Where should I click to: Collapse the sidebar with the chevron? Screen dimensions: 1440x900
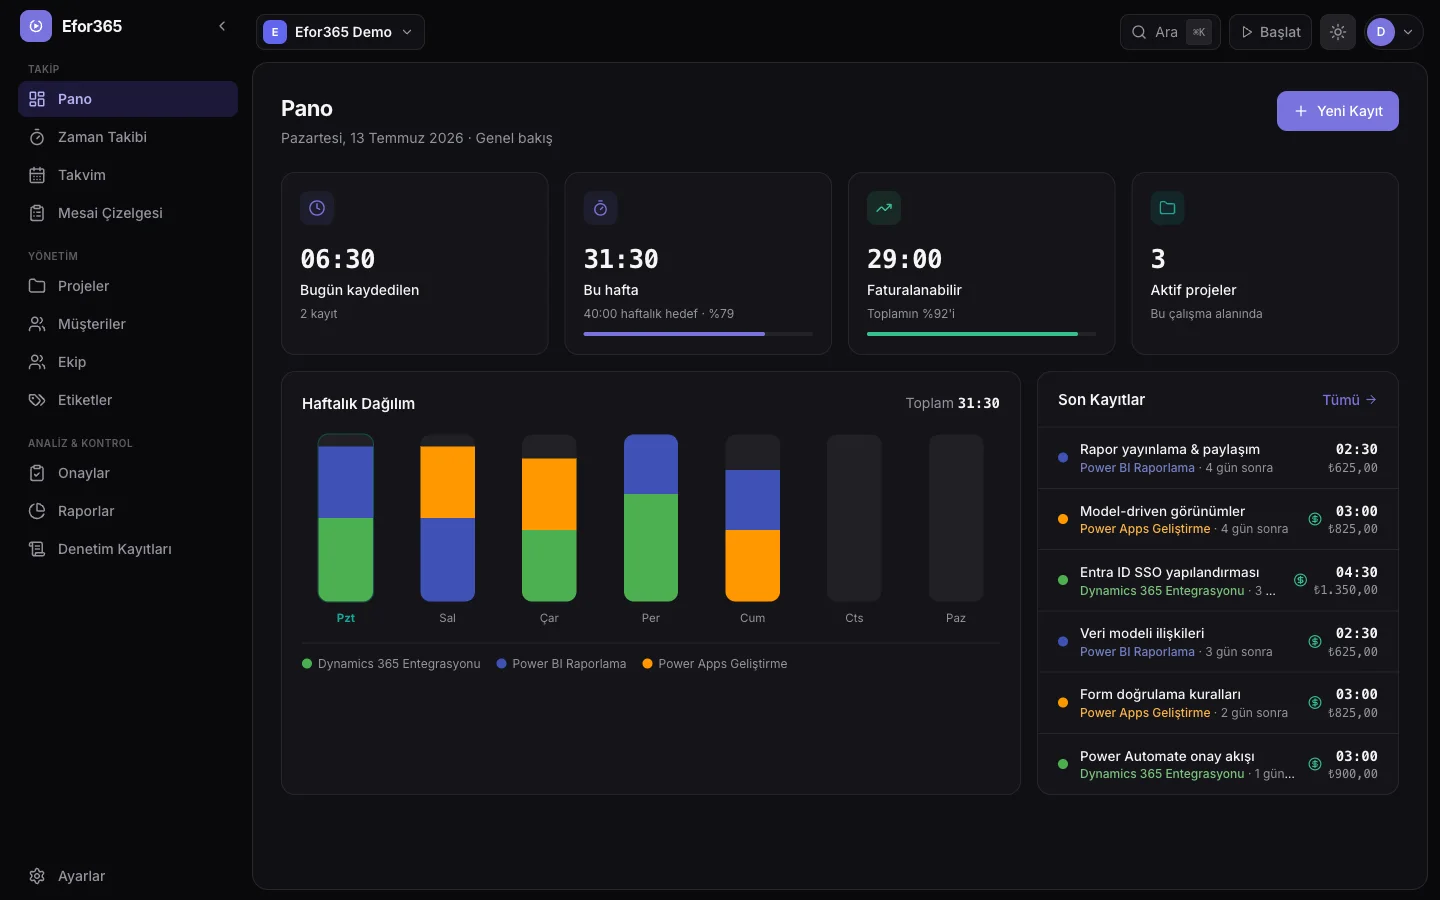(x=222, y=26)
